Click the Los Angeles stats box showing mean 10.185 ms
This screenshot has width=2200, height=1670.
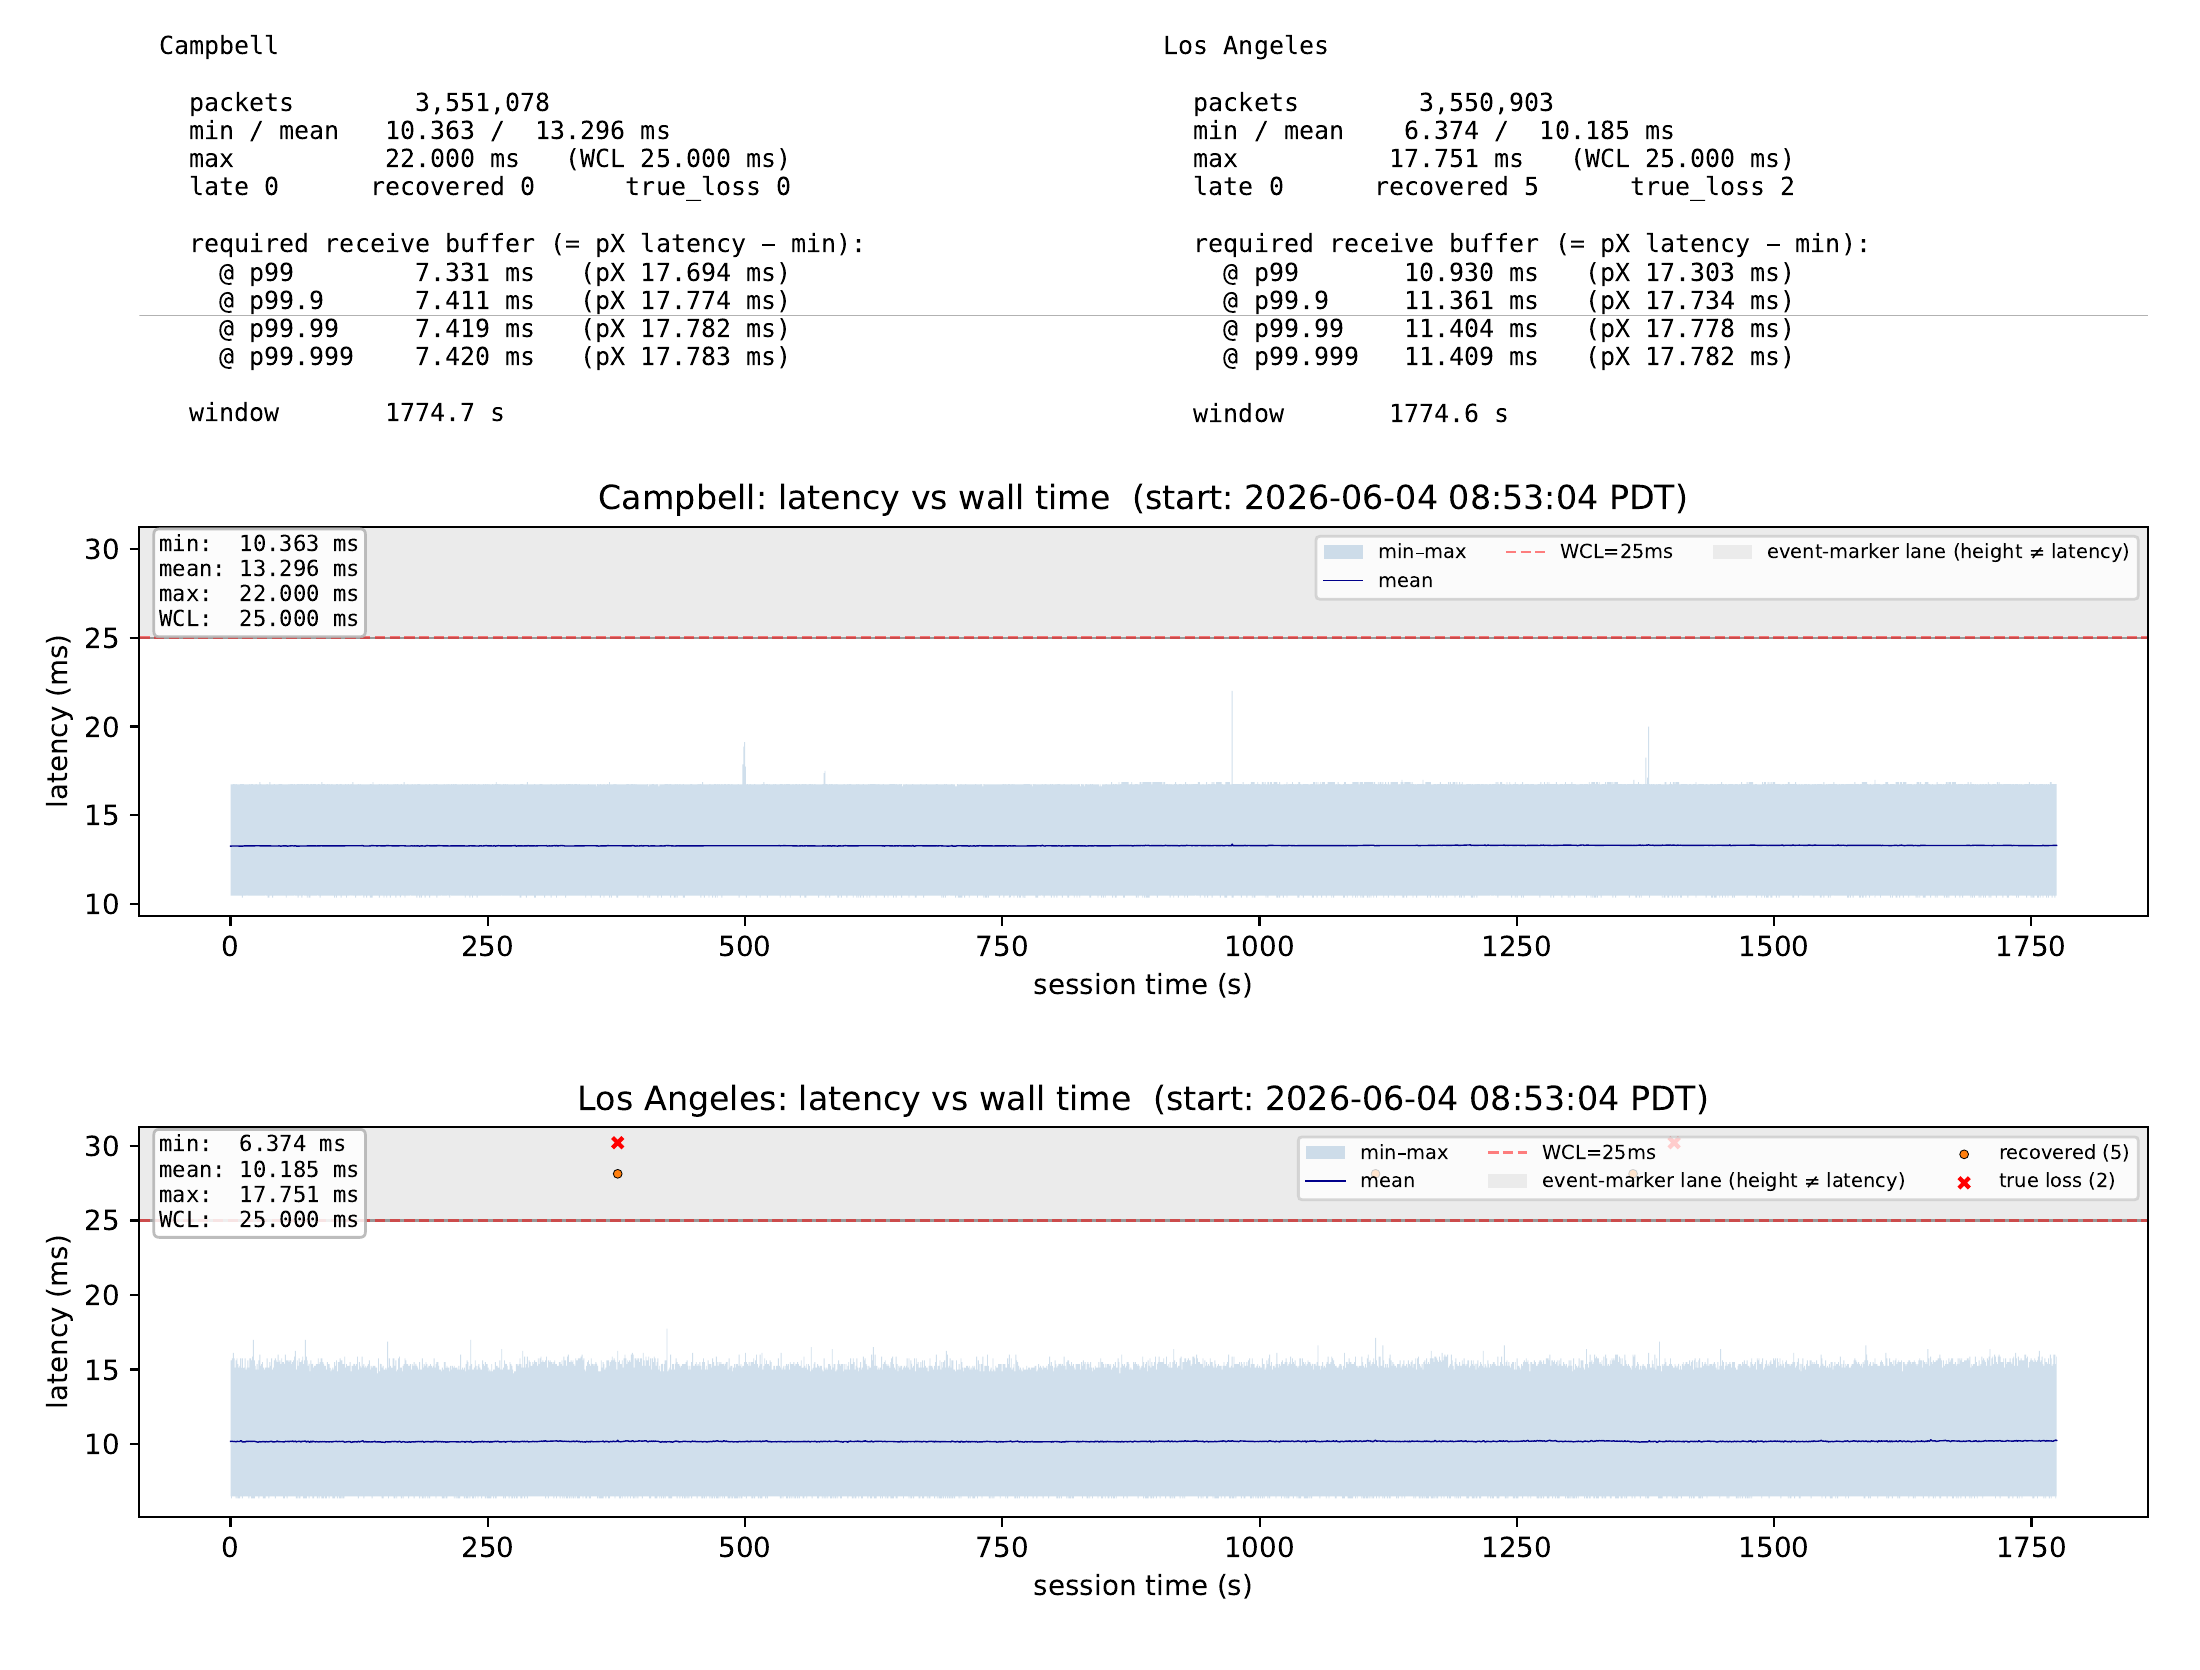259,1183
